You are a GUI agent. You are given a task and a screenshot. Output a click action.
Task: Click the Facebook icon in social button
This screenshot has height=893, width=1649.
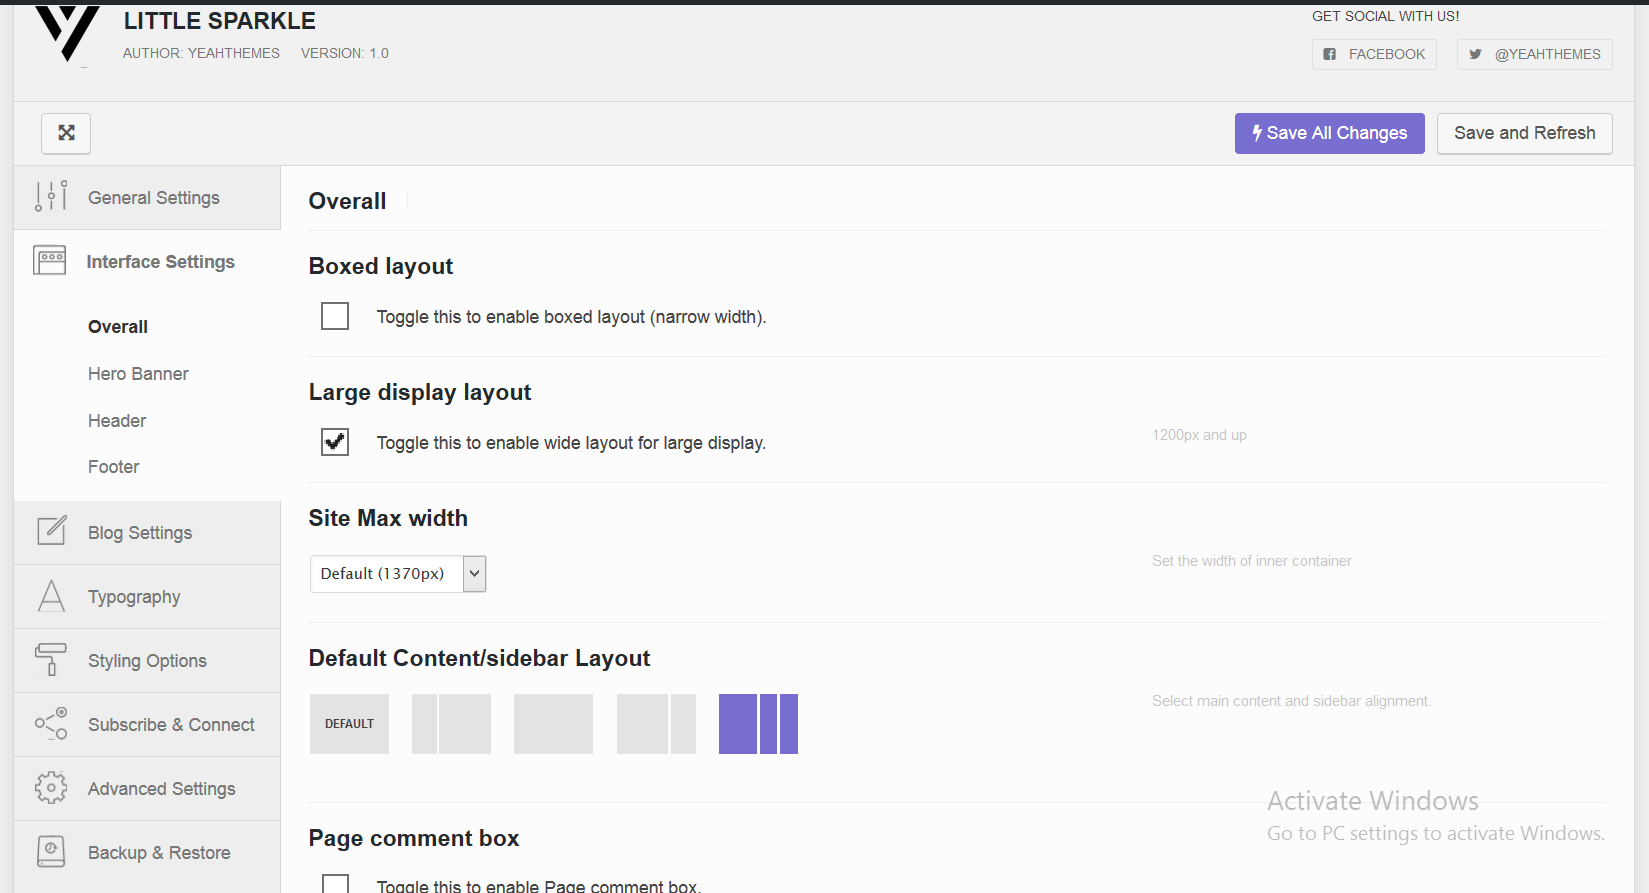(x=1330, y=54)
